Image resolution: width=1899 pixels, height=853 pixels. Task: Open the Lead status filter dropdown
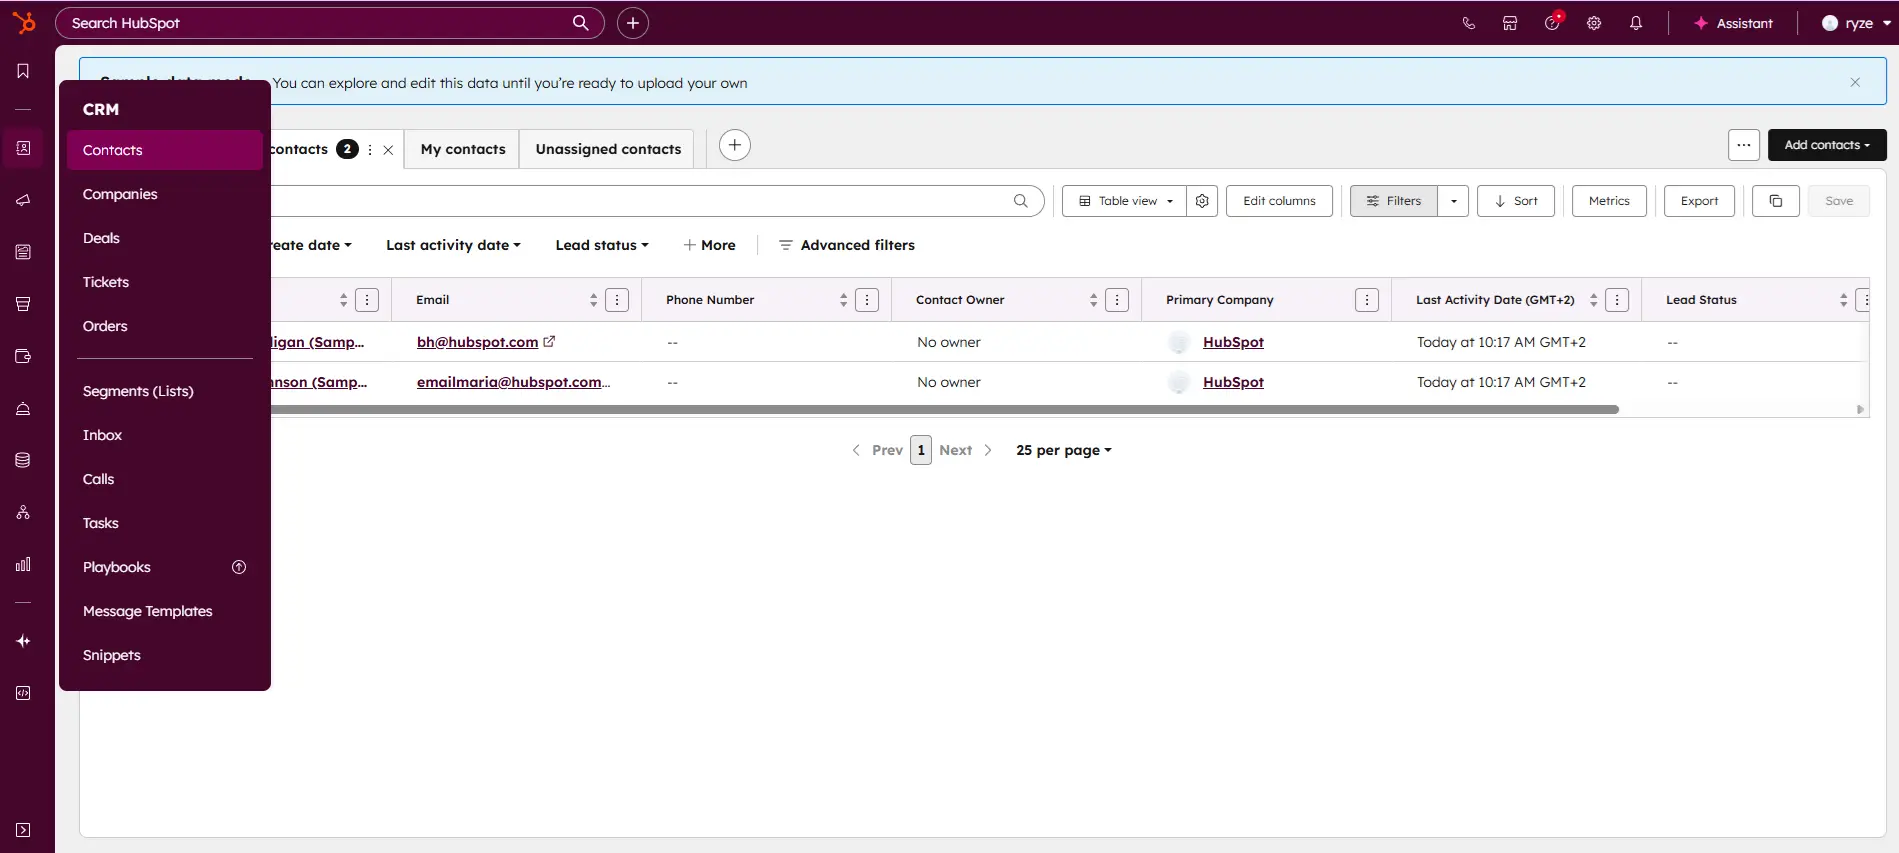(x=602, y=245)
